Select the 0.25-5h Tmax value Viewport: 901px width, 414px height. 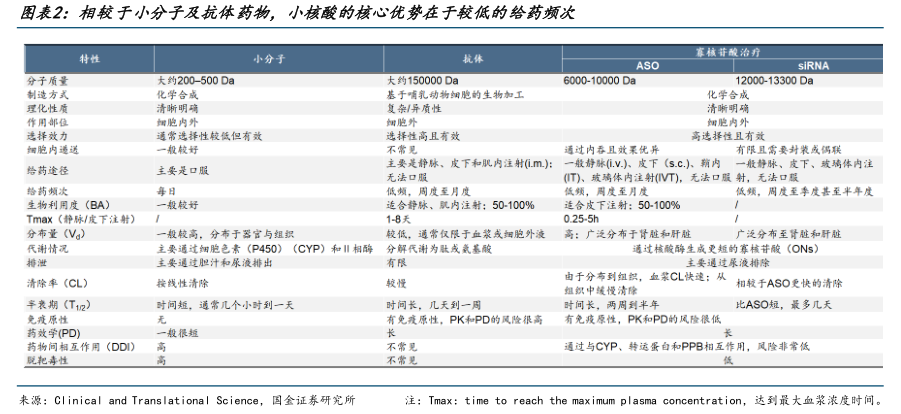tap(581, 218)
